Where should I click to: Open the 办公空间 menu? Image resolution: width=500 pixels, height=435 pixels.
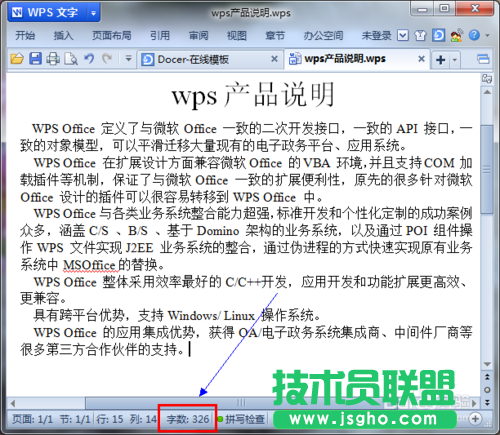323,35
